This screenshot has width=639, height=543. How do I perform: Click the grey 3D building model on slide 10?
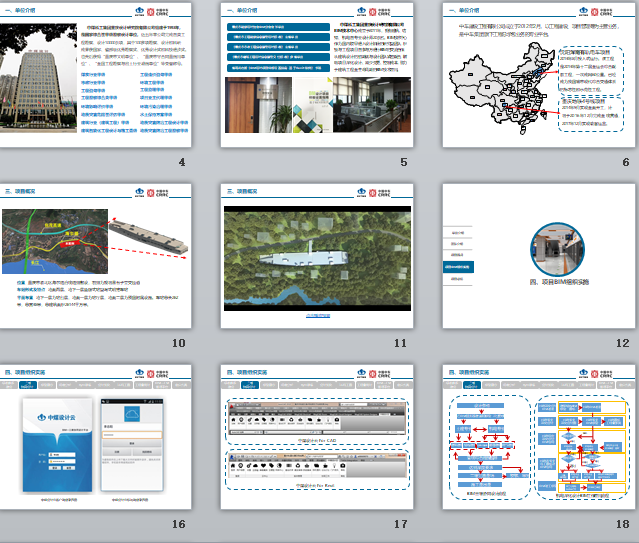tap(148, 237)
